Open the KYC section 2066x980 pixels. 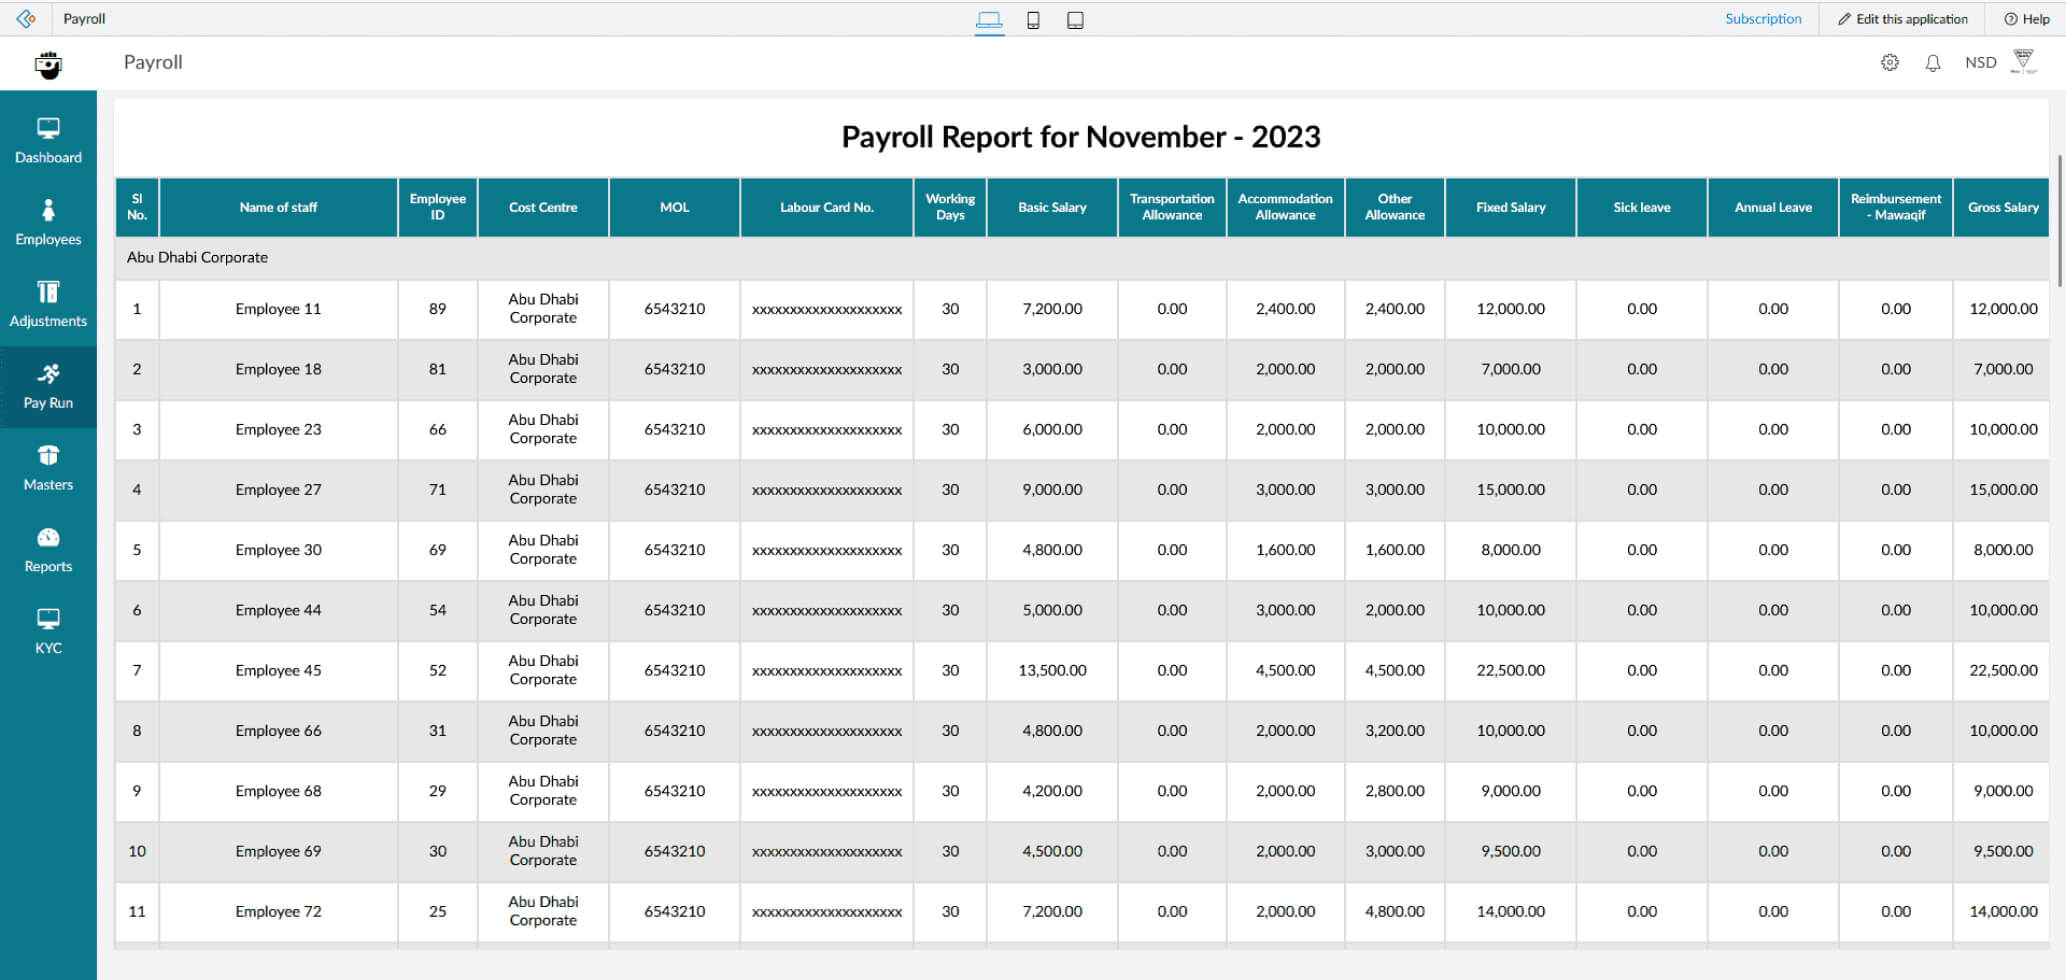[x=48, y=630]
